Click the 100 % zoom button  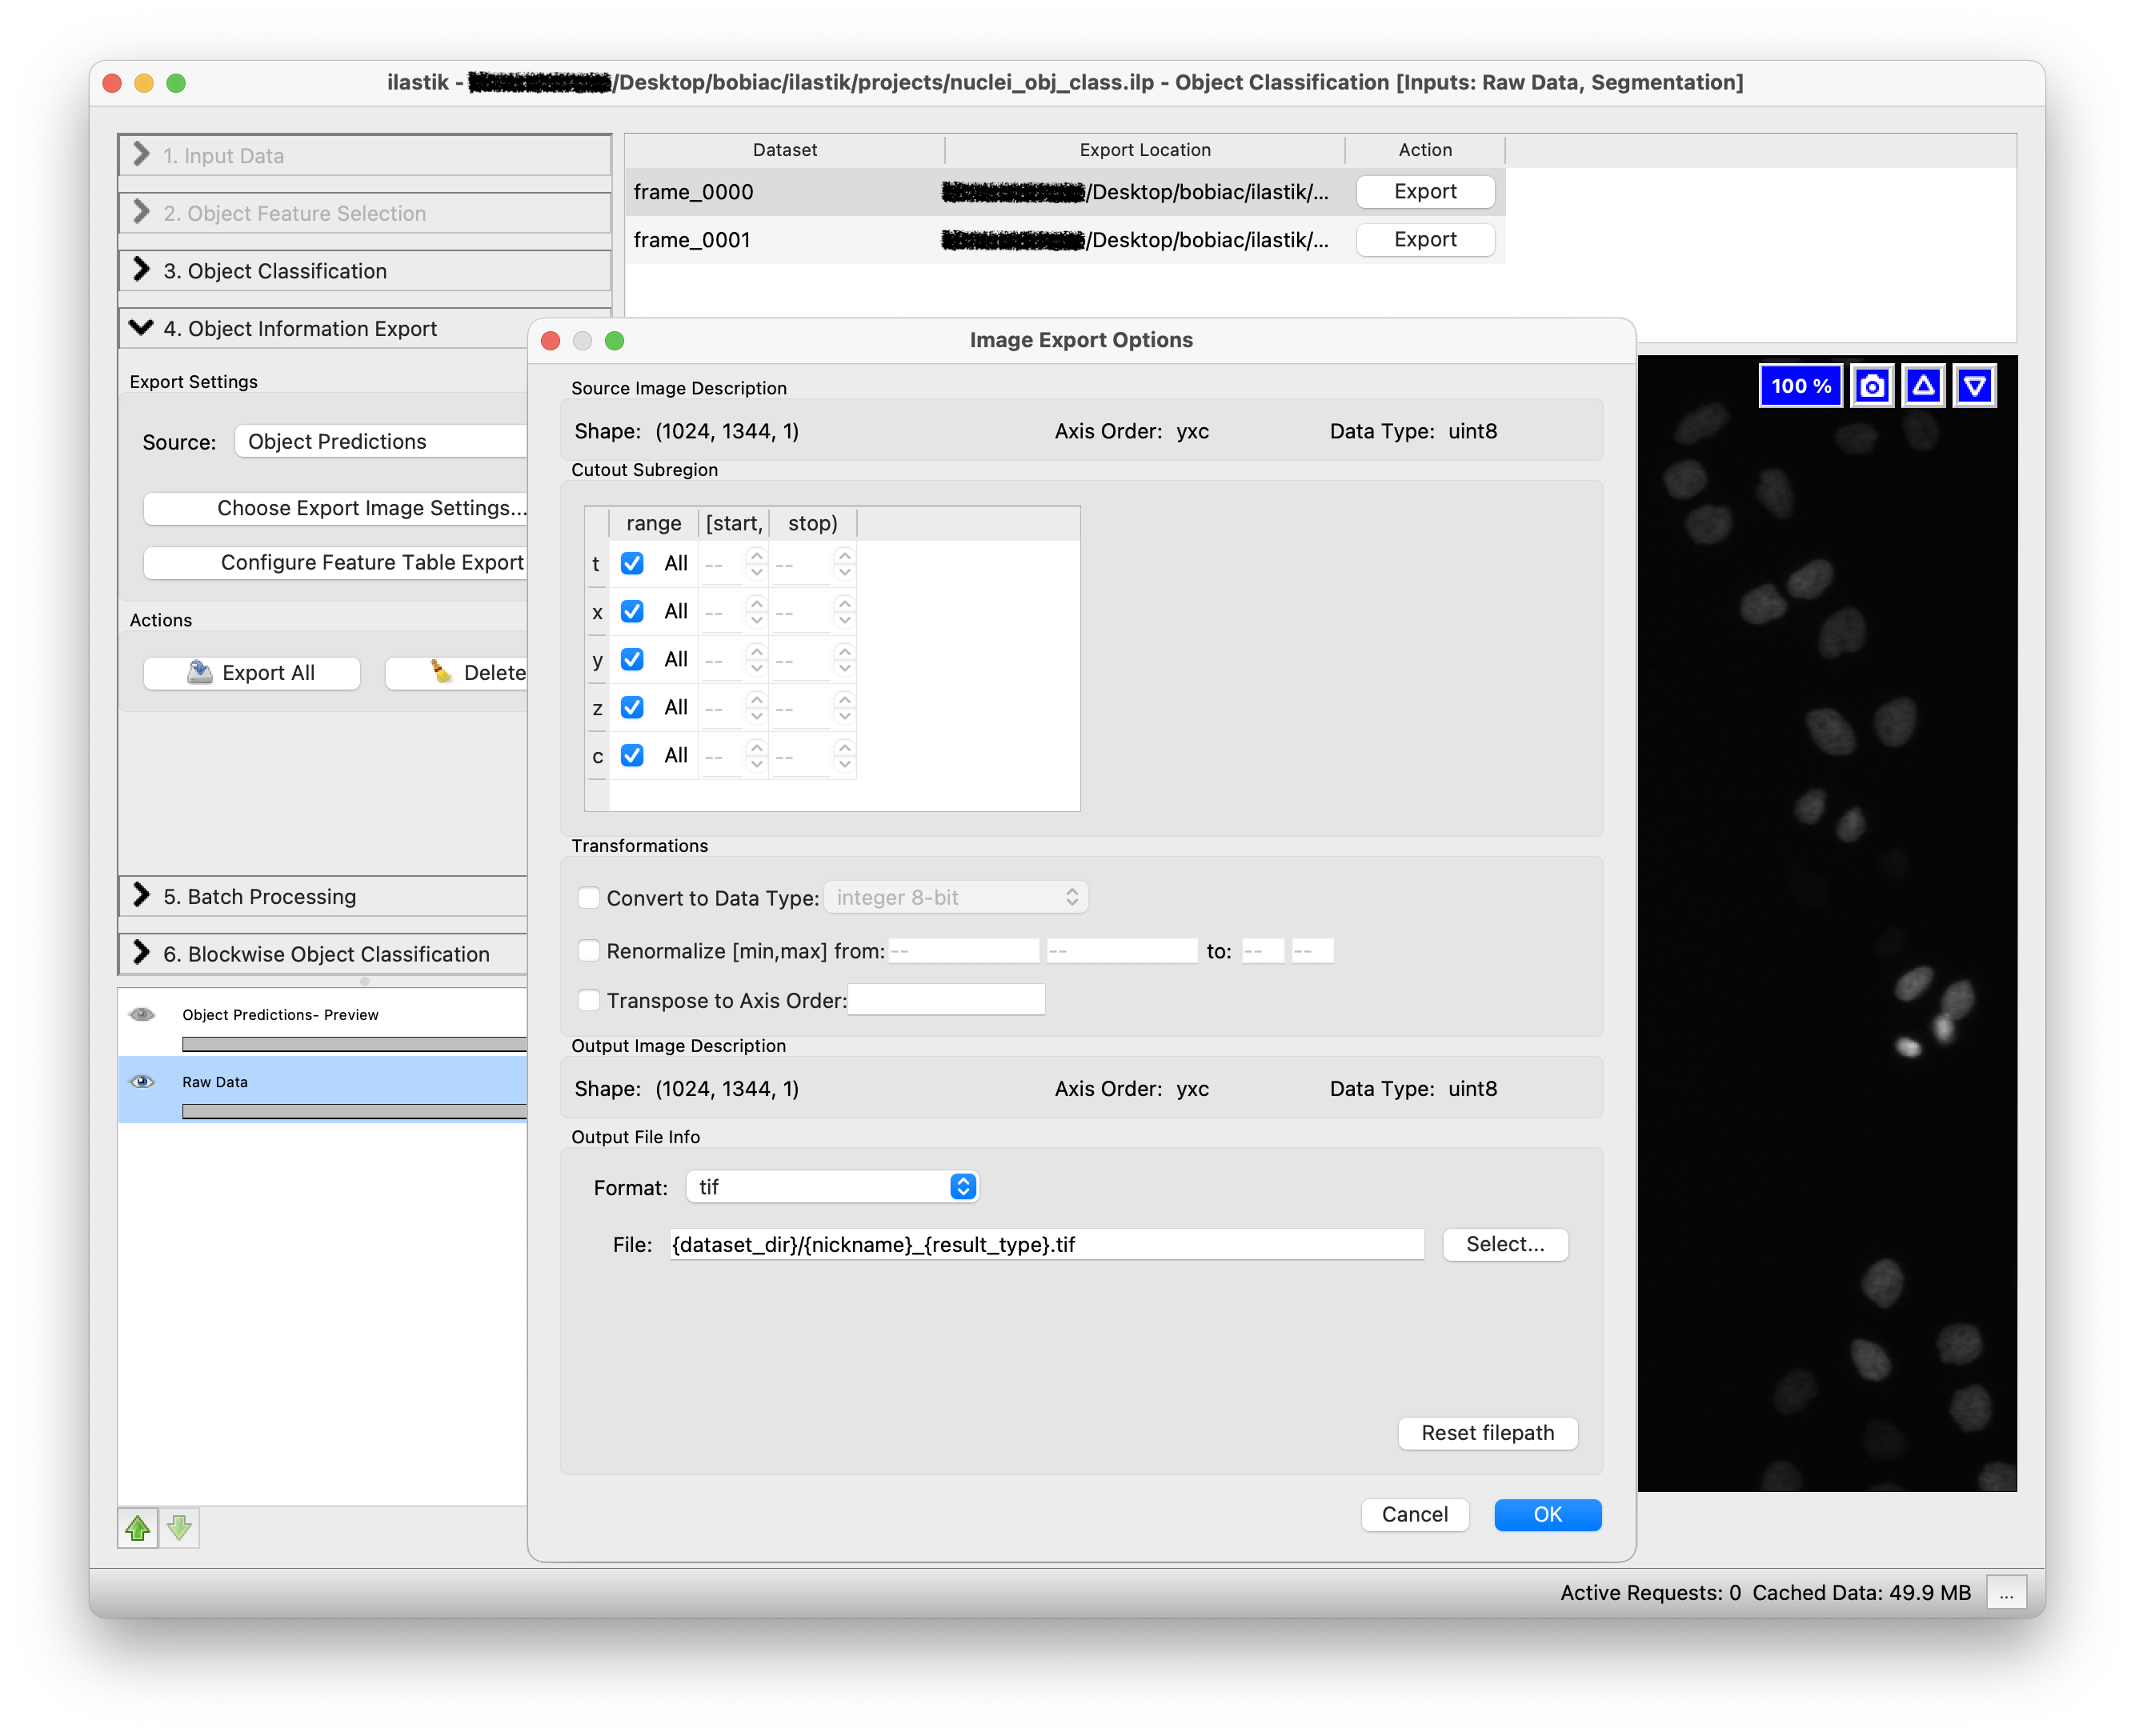point(1800,386)
